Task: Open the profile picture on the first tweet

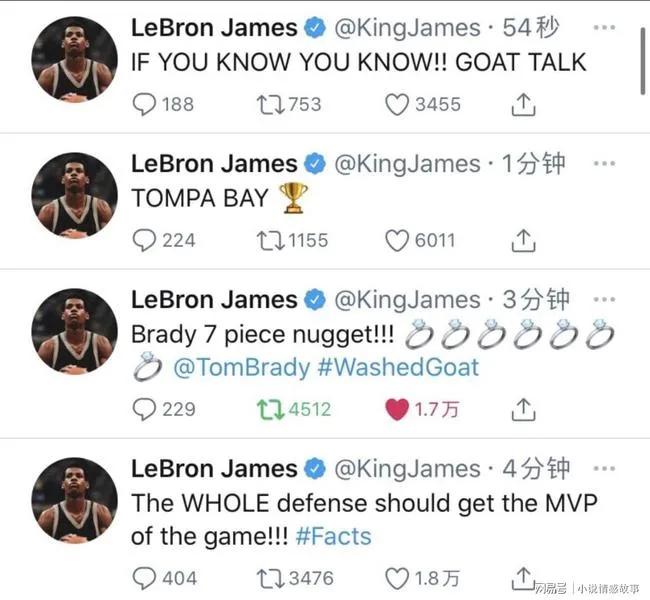Action: point(74,60)
